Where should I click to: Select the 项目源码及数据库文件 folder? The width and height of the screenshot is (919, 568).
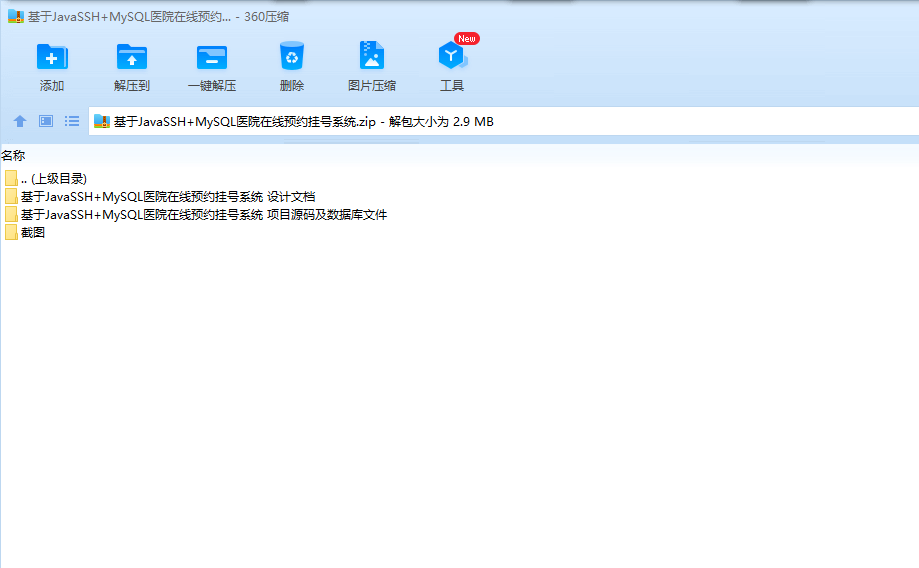(x=196, y=215)
